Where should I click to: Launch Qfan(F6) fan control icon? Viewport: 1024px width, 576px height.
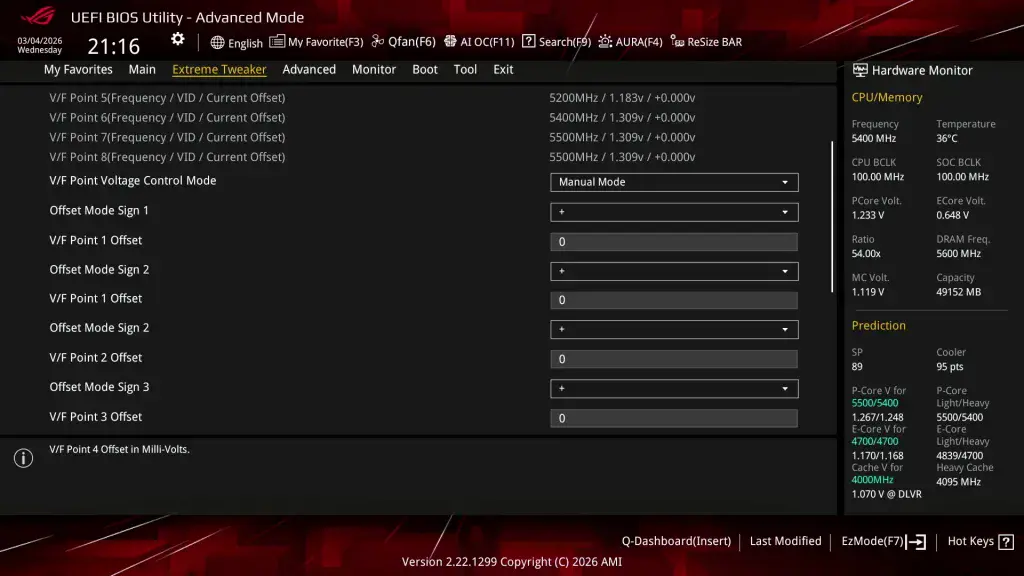(377, 41)
